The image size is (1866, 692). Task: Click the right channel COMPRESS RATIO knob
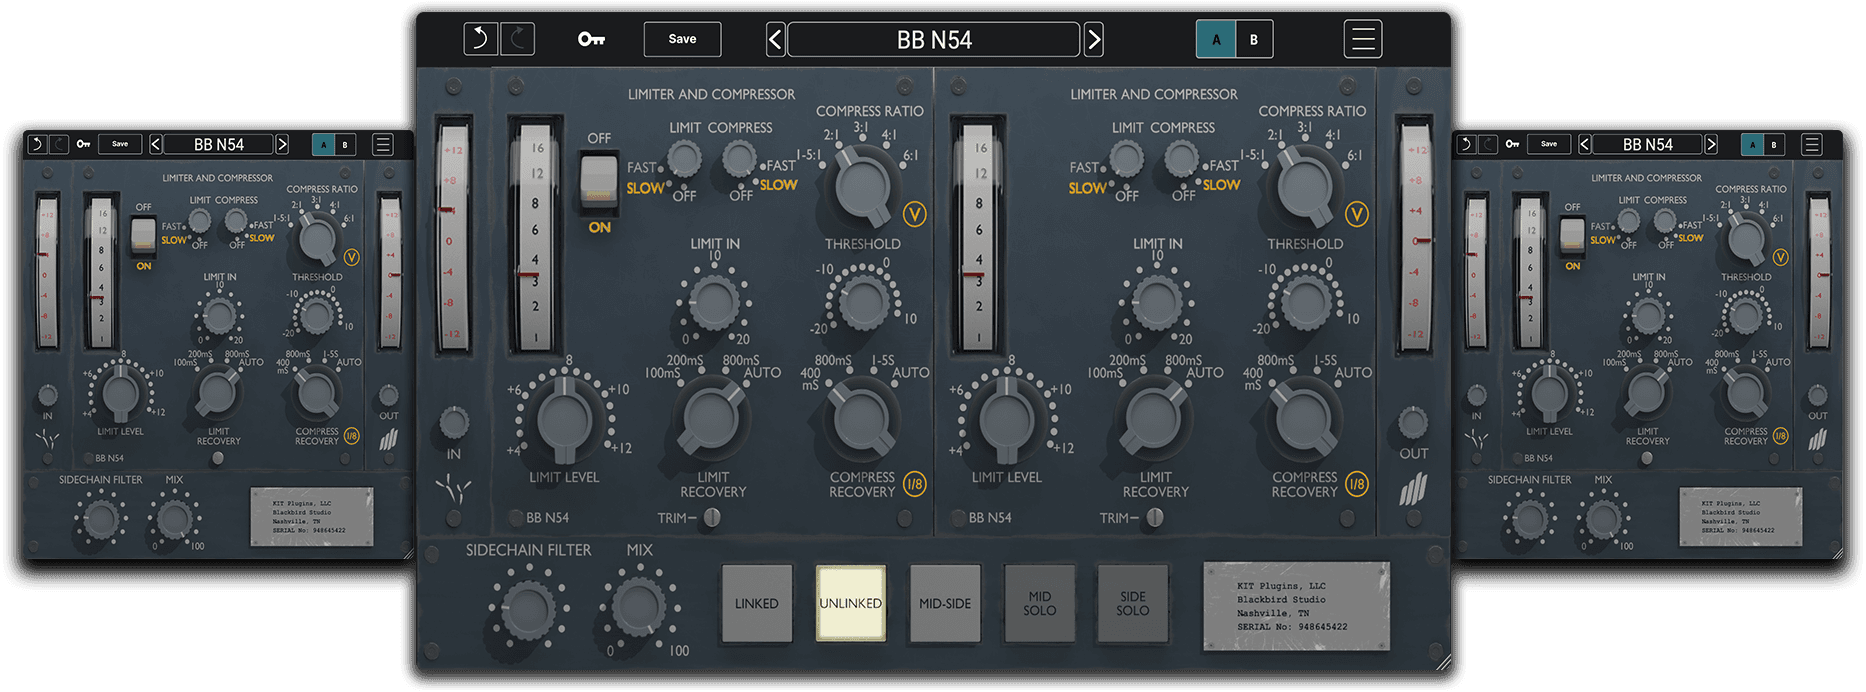click(1305, 185)
